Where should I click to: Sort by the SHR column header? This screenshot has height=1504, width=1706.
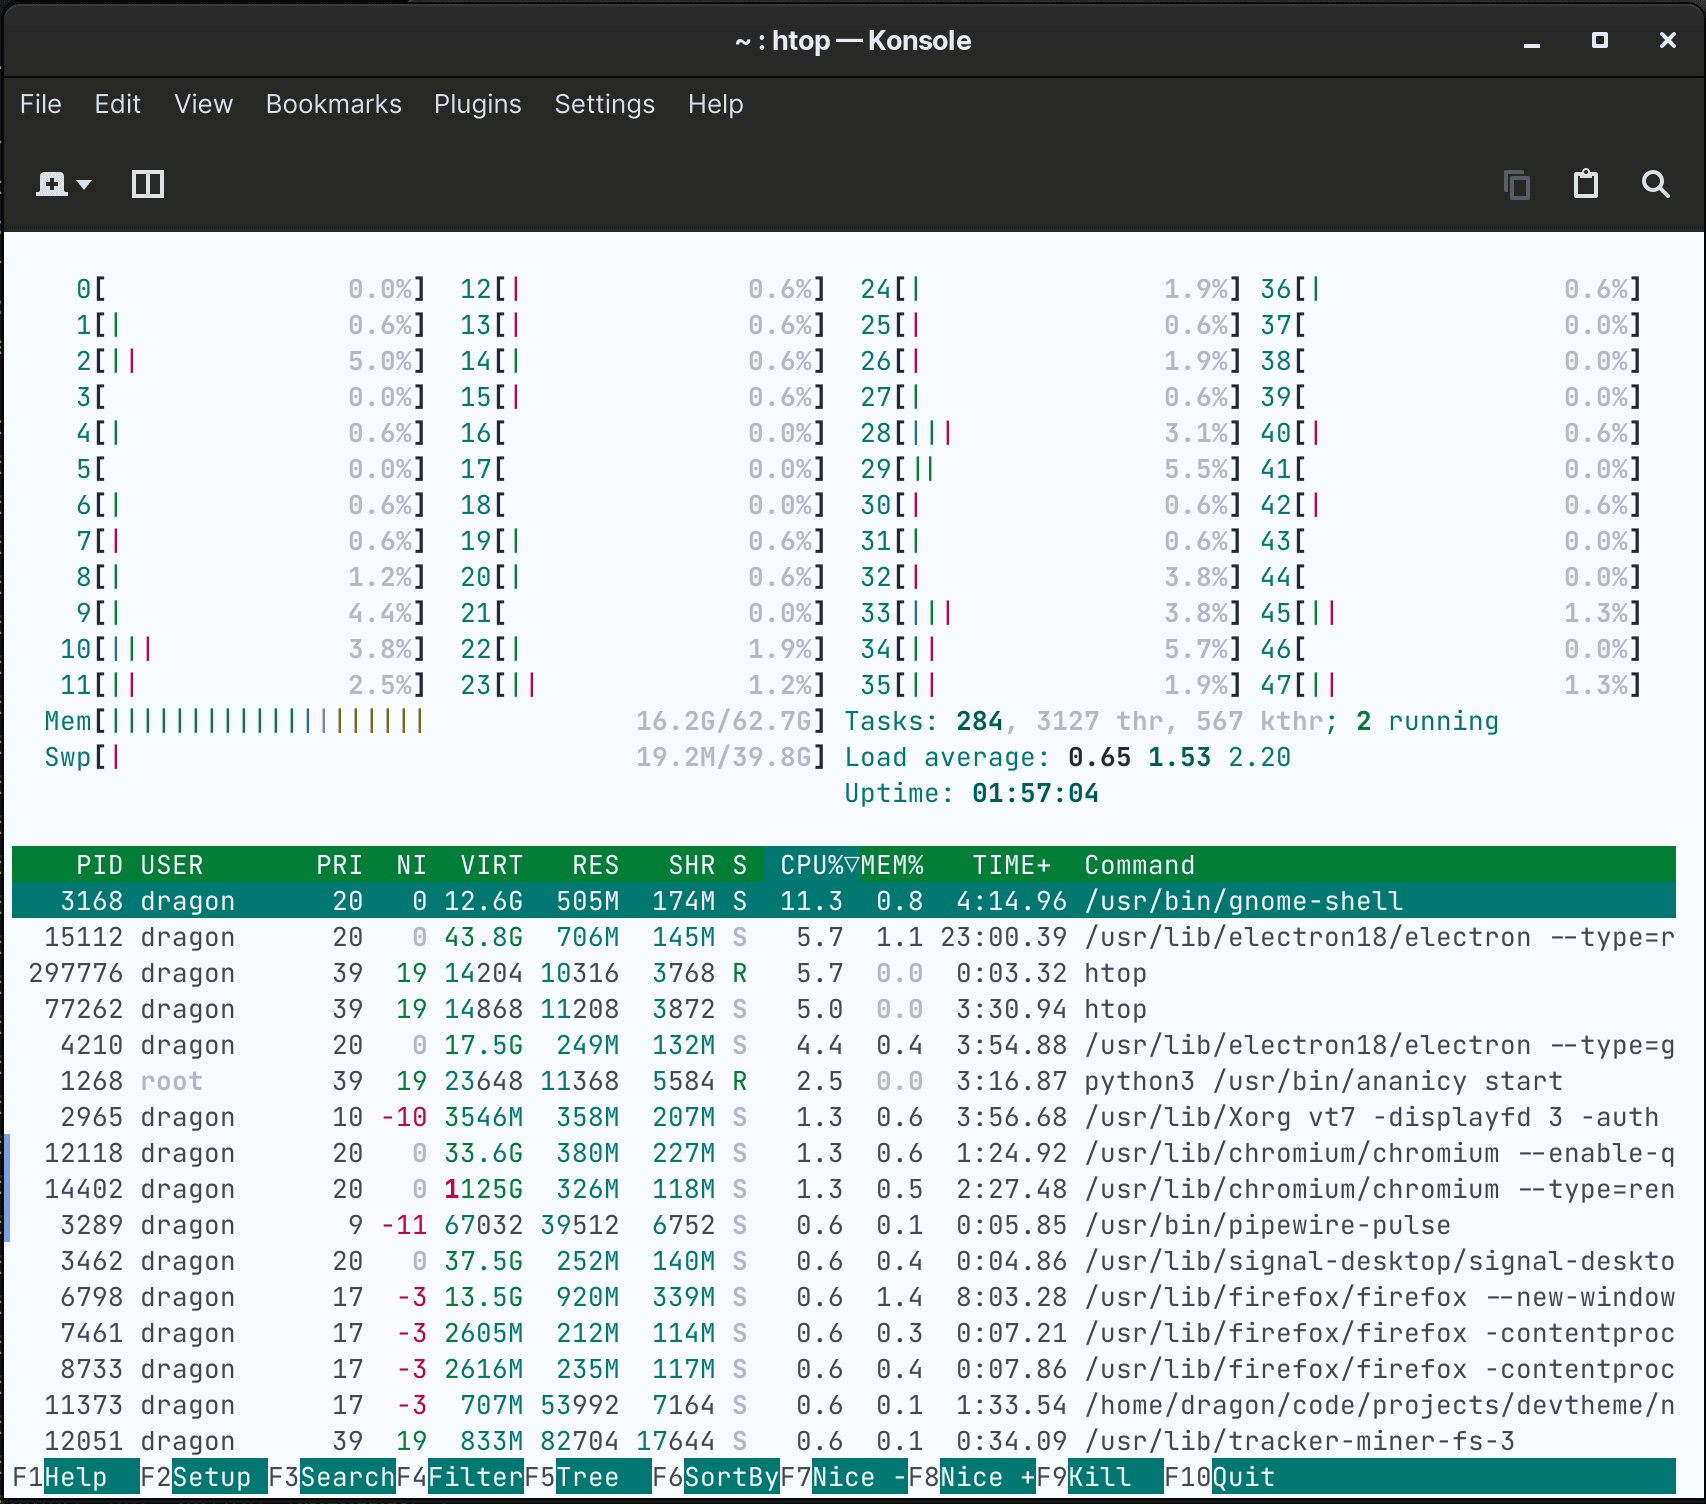(692, 865)
